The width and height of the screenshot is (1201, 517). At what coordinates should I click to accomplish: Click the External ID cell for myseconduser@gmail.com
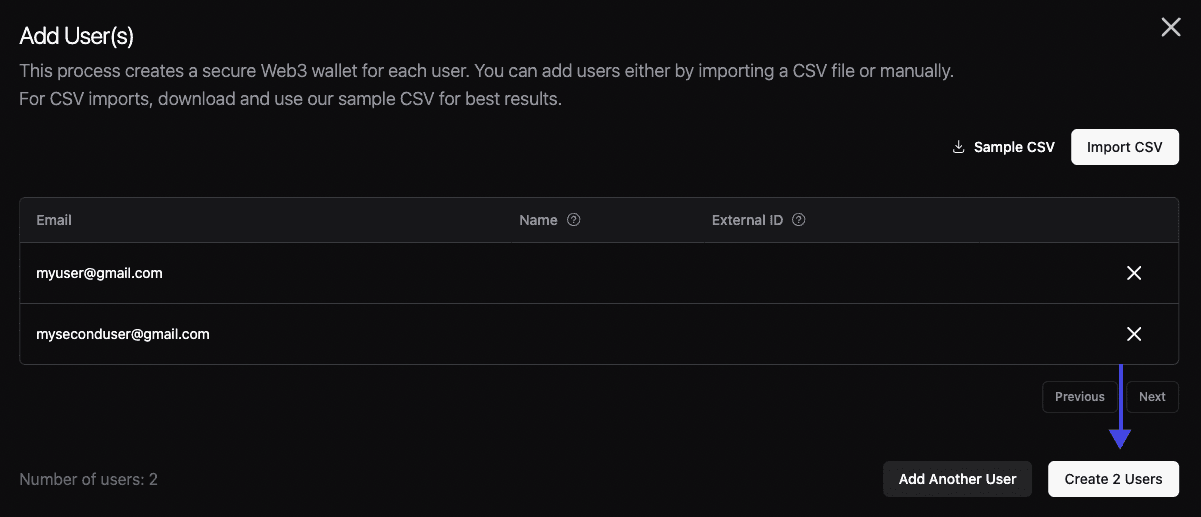click(850, 334)
